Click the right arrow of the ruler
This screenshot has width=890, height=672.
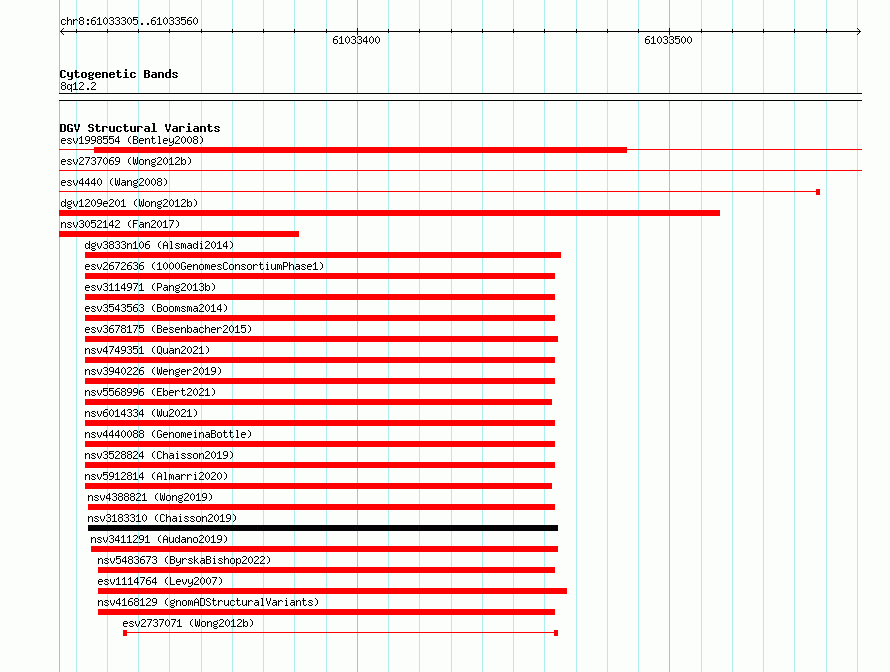click(x=858, y=32)
